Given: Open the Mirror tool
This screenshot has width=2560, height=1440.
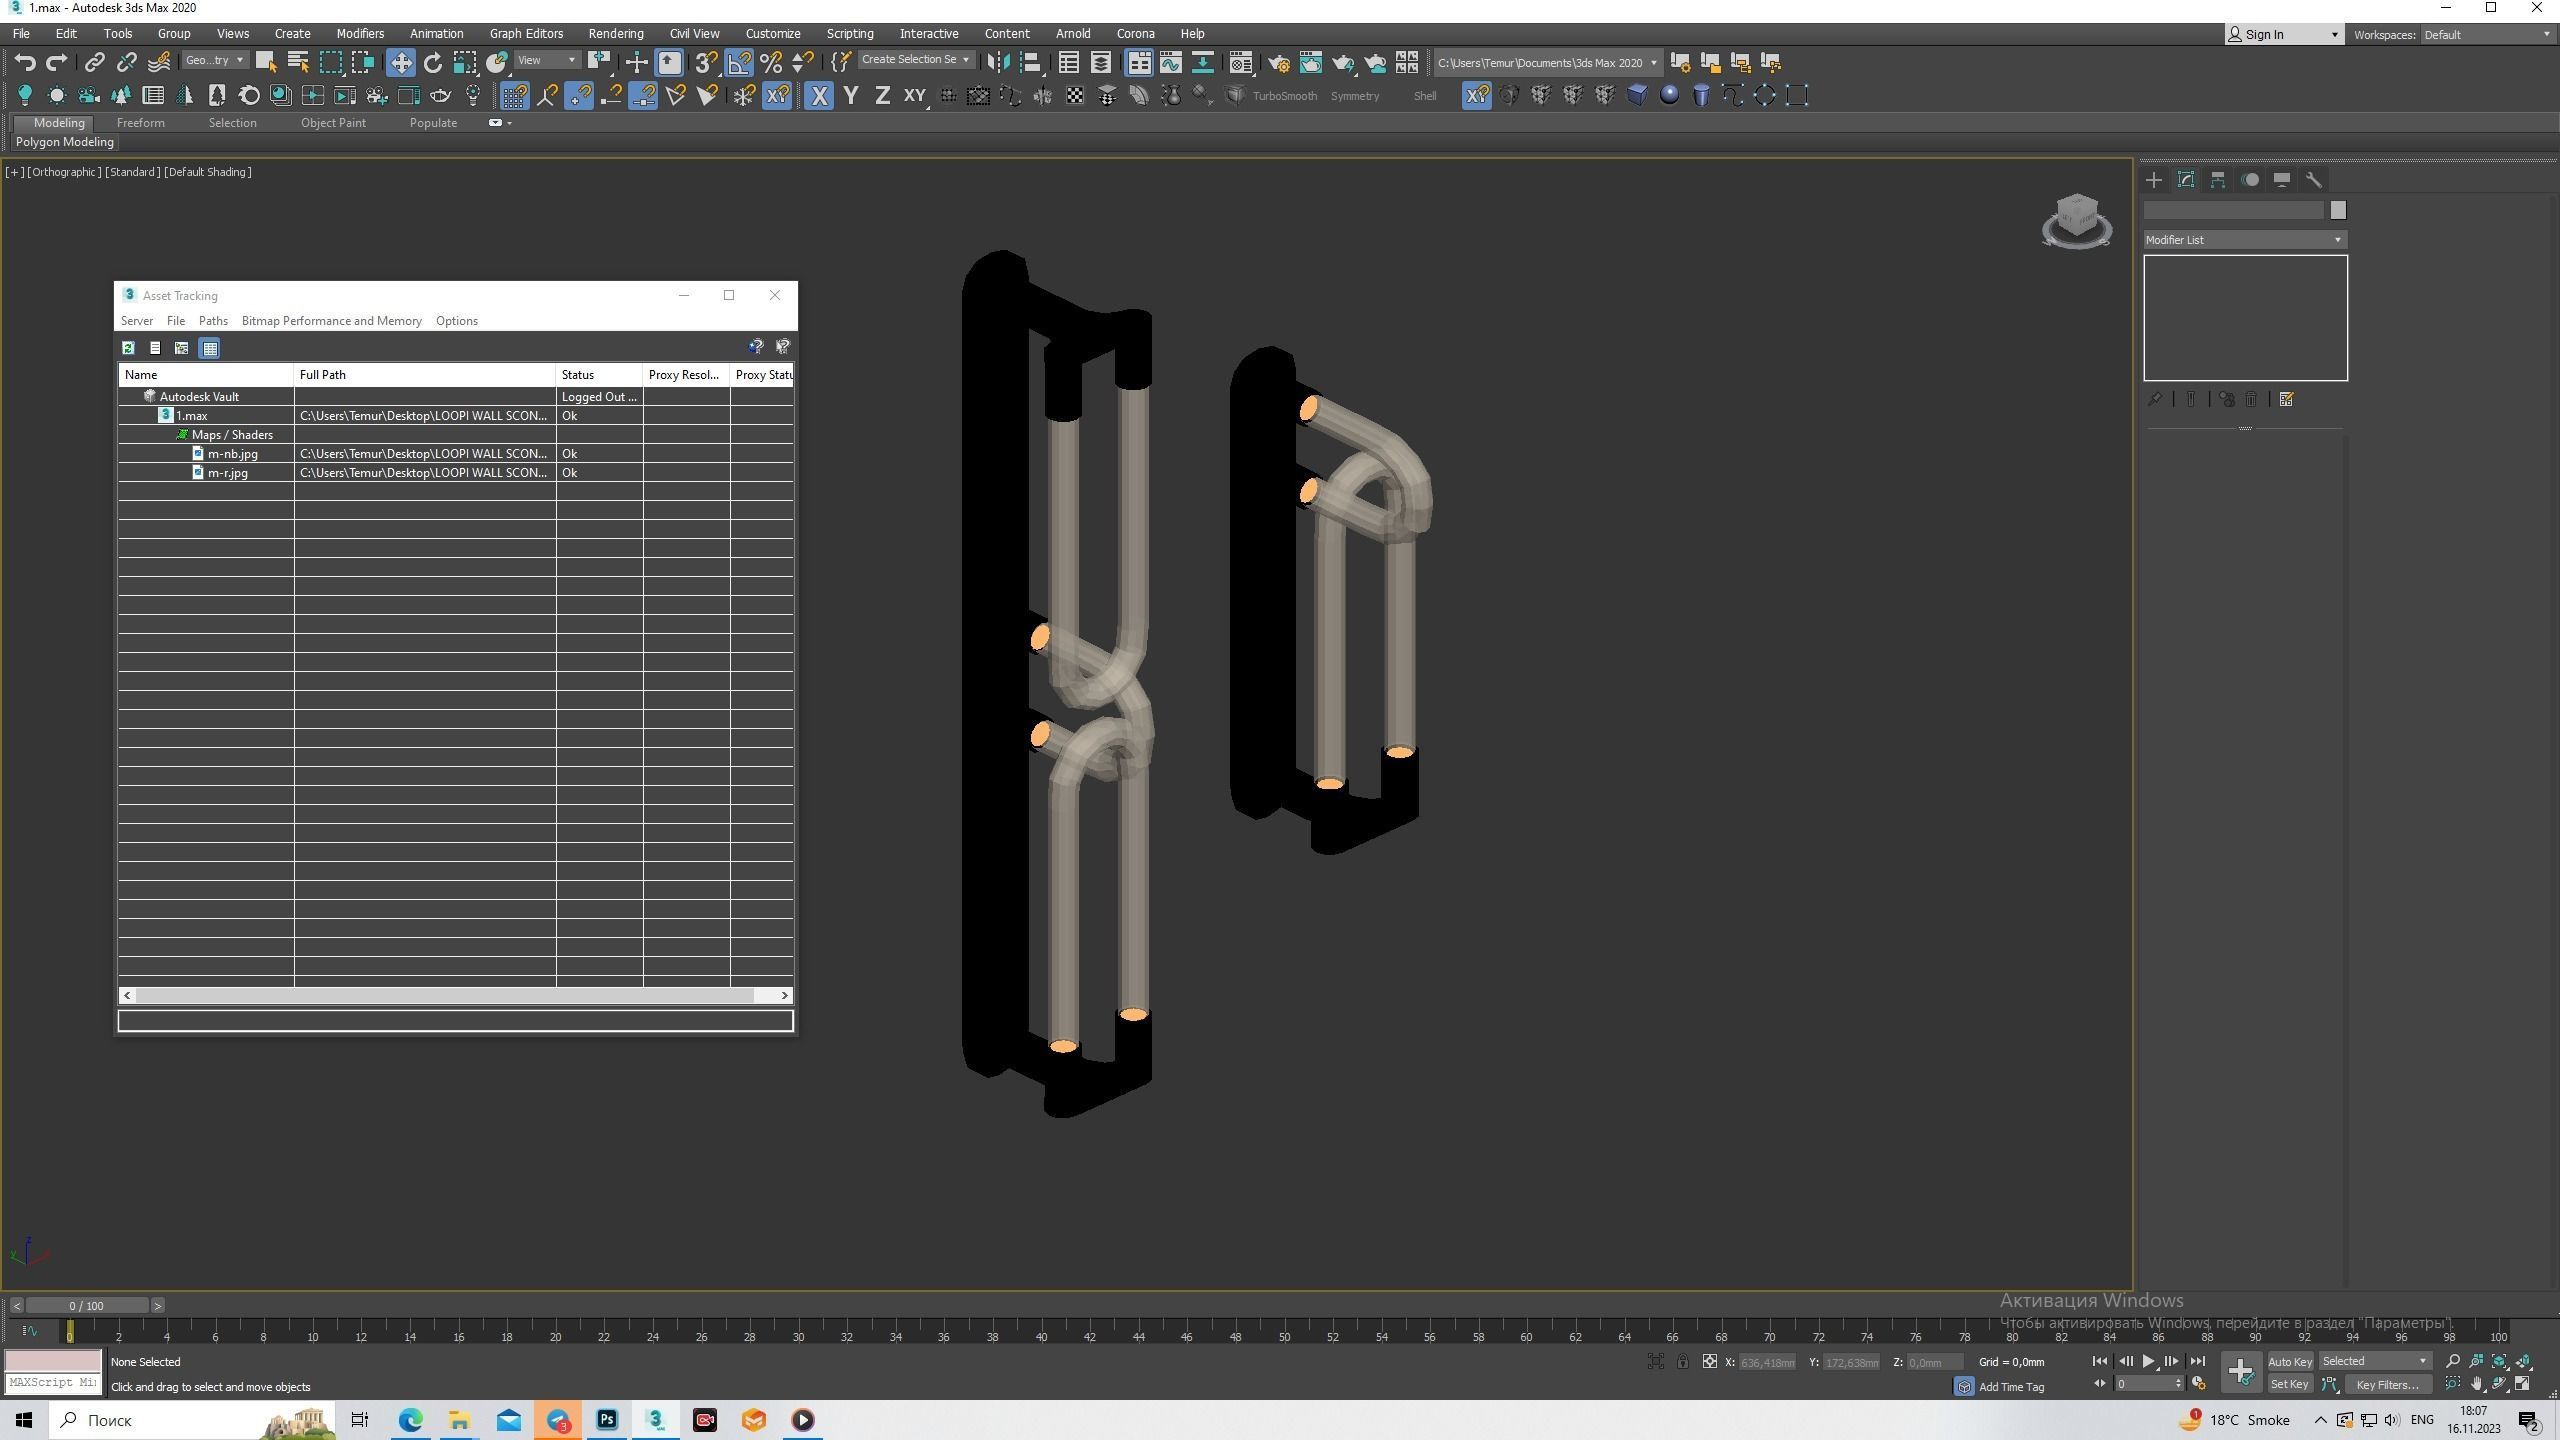Looking at the screenshot, I should point(997,63).
